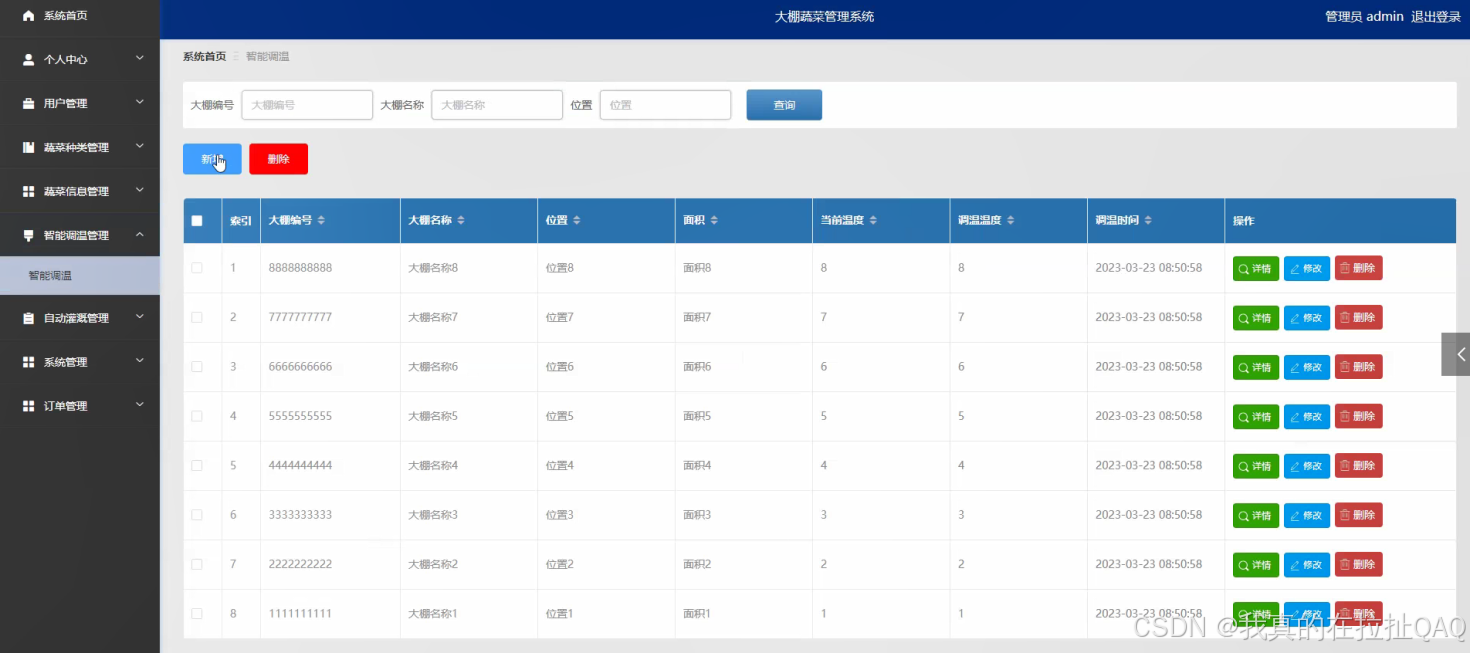Click cell text 大棚名称4
Viewport: 1470px width, 653px height.
[433, 466]
